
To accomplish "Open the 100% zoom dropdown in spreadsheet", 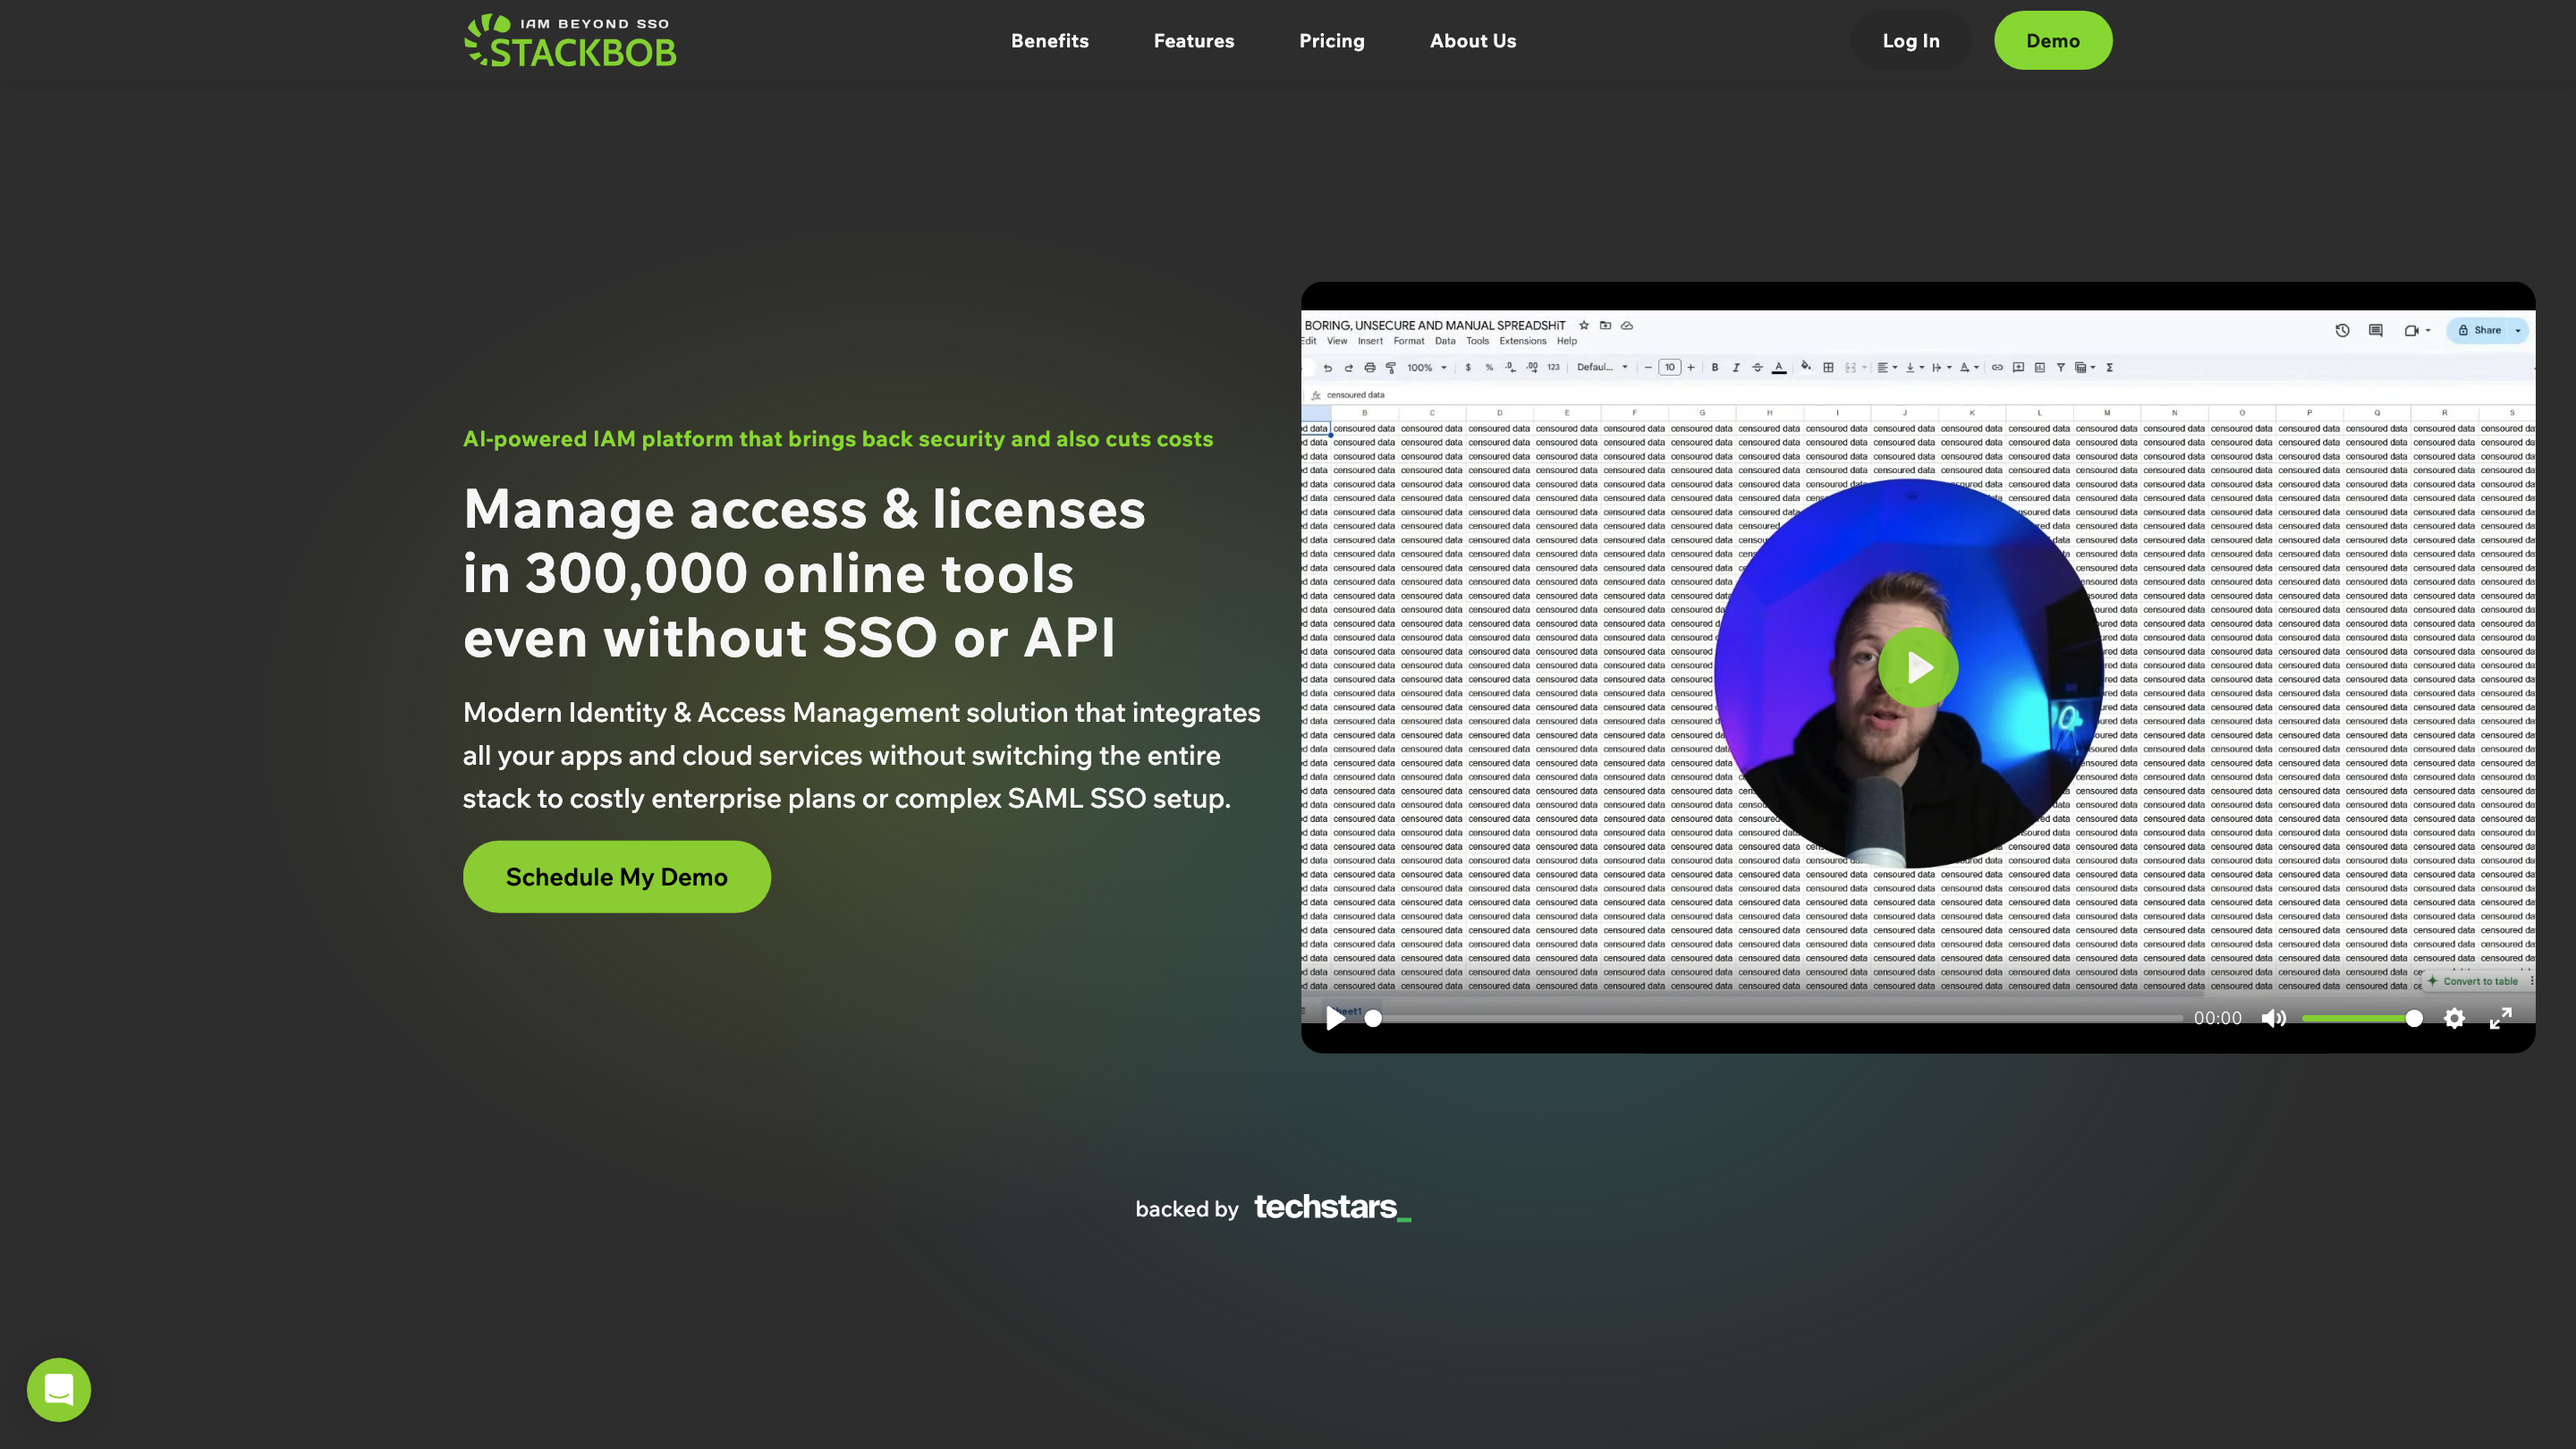I will tap(1427, 368).
